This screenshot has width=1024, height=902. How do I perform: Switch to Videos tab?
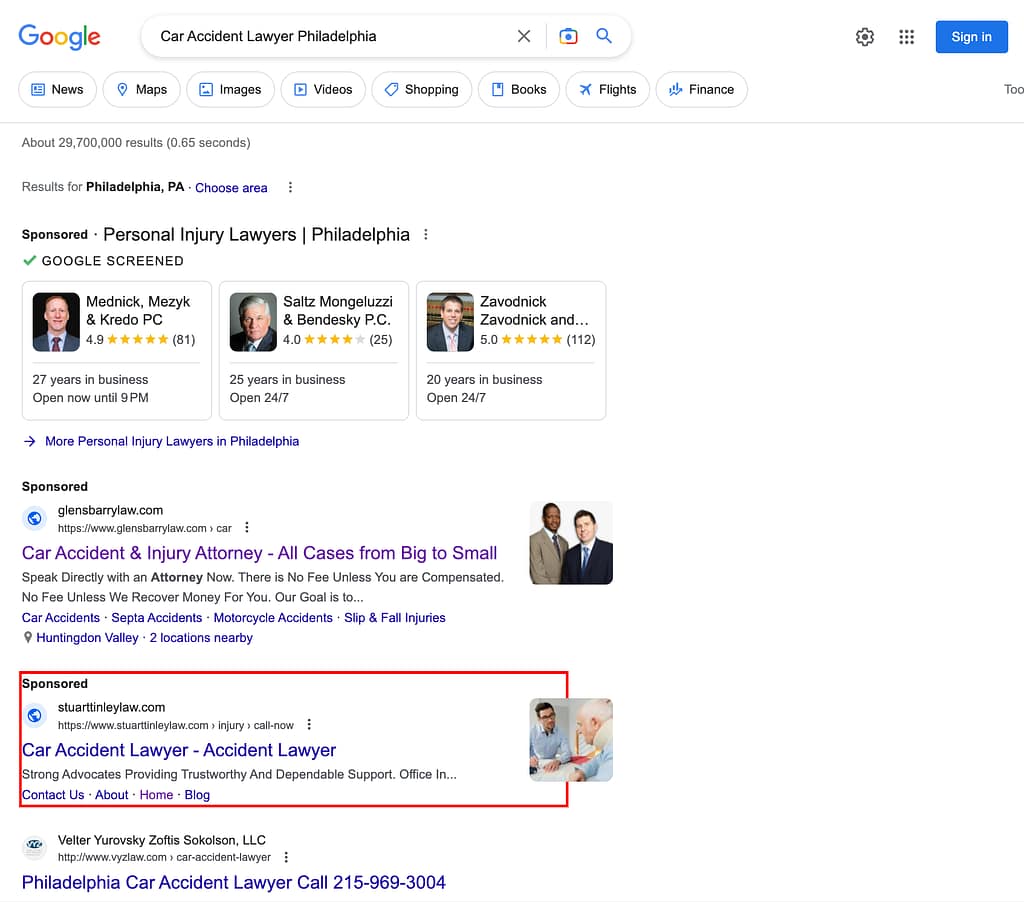tap(323, 89)
